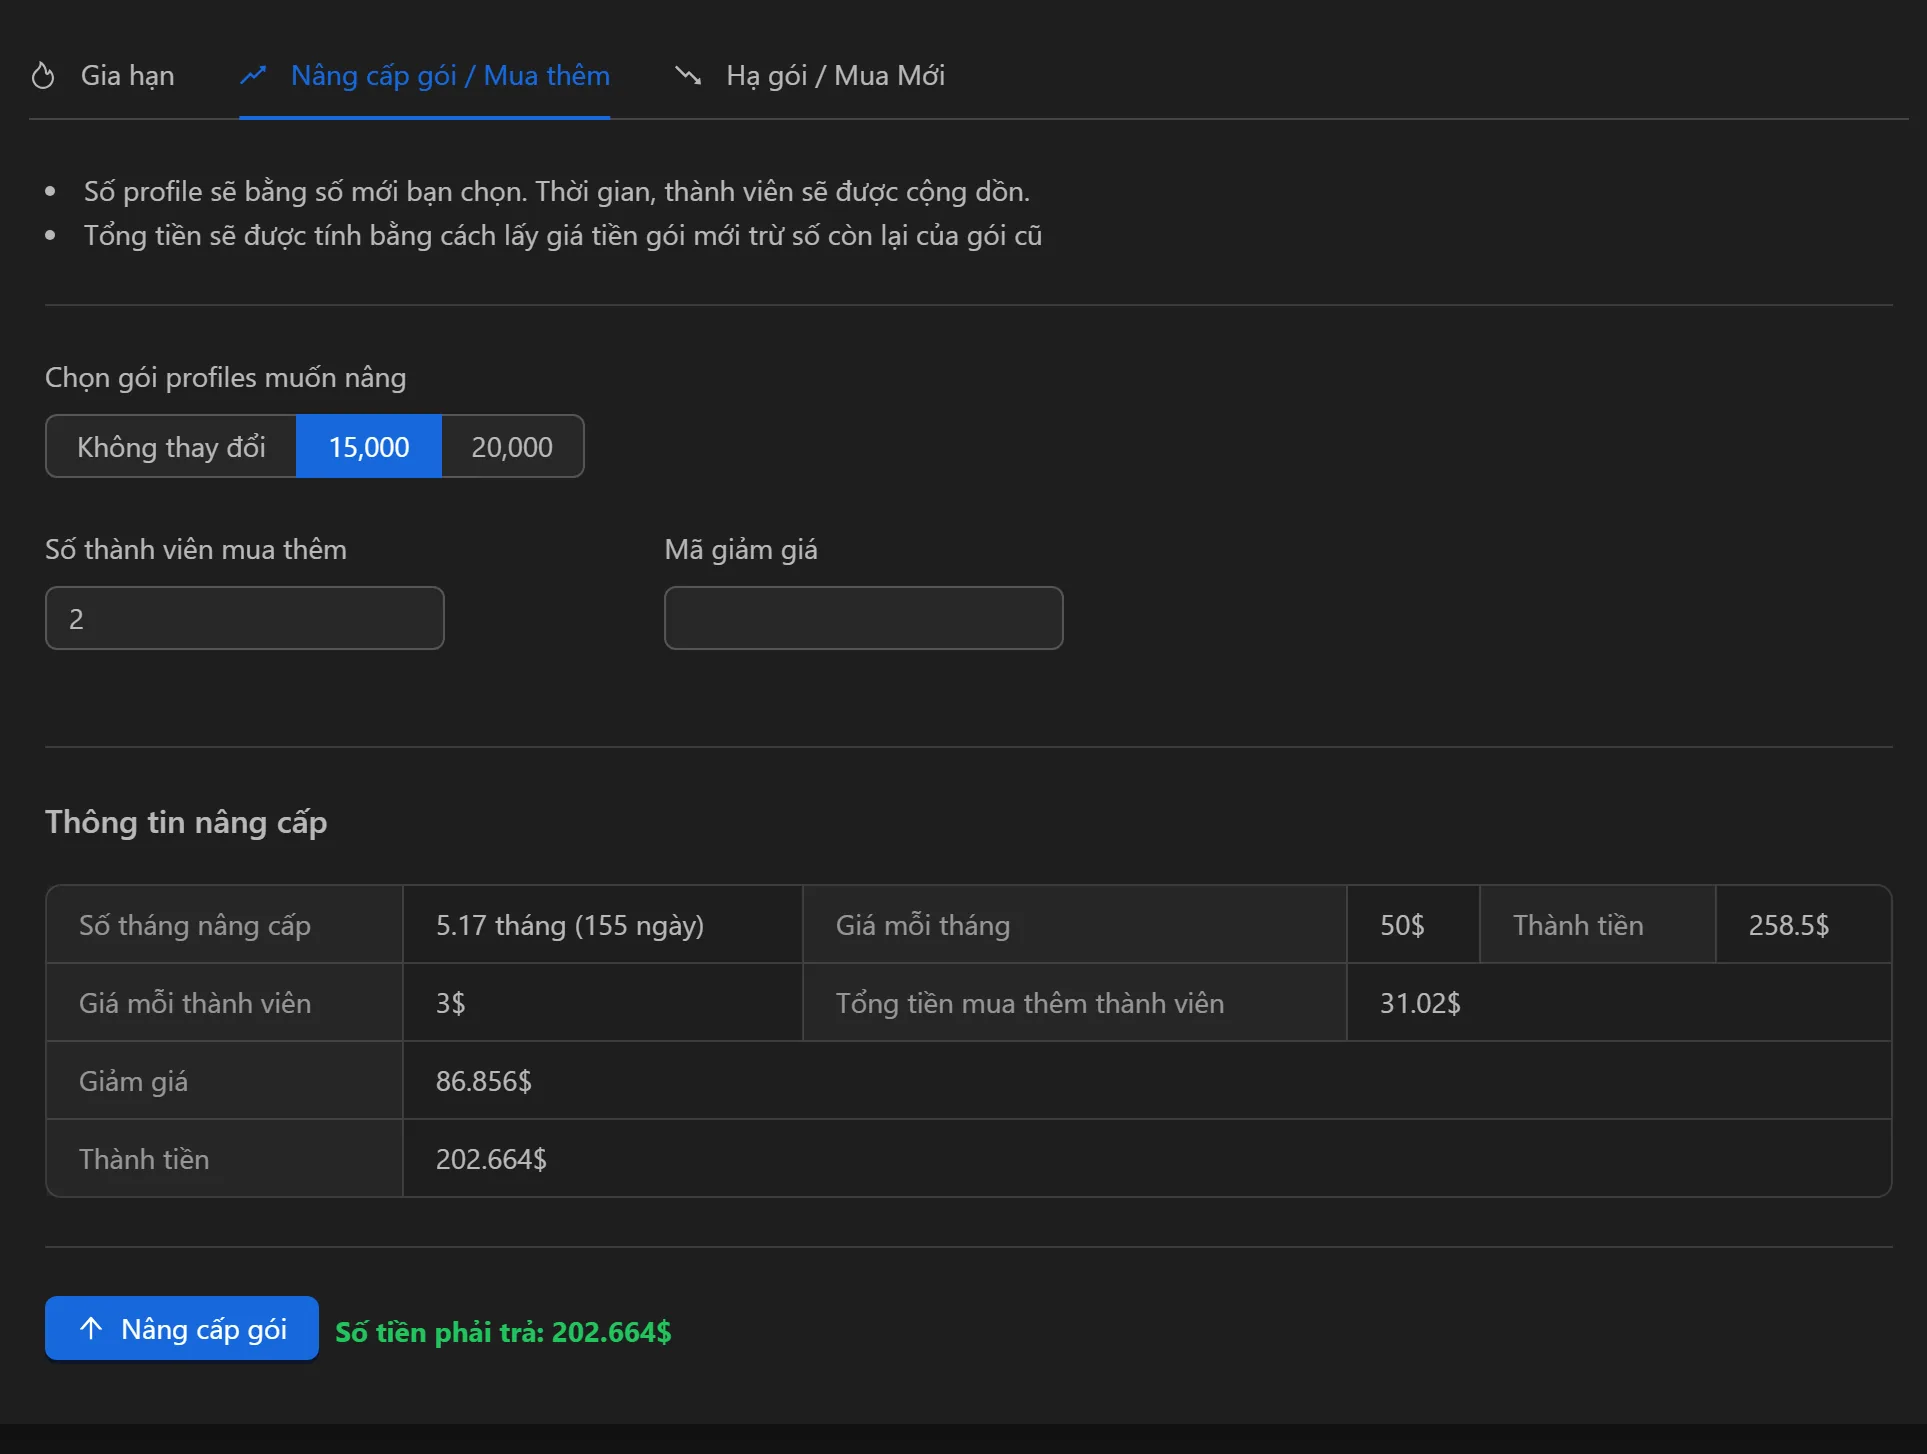This screenshot has width=1927, height=1454.
Task: Click the Thông tin nâng cấp heading
Action: [x=186, y=822]
